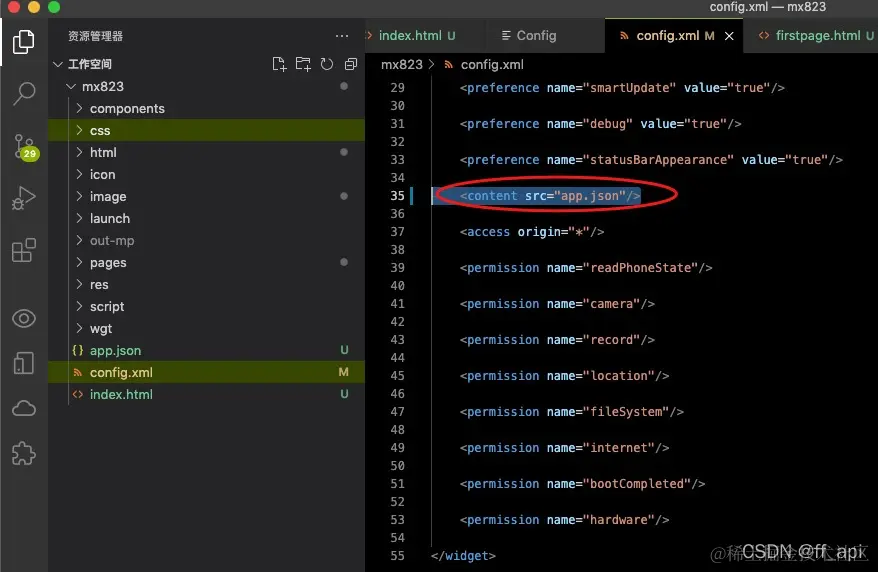Click the bootCompleted permission line
The image size is (878, 572).
click(582, 484)
